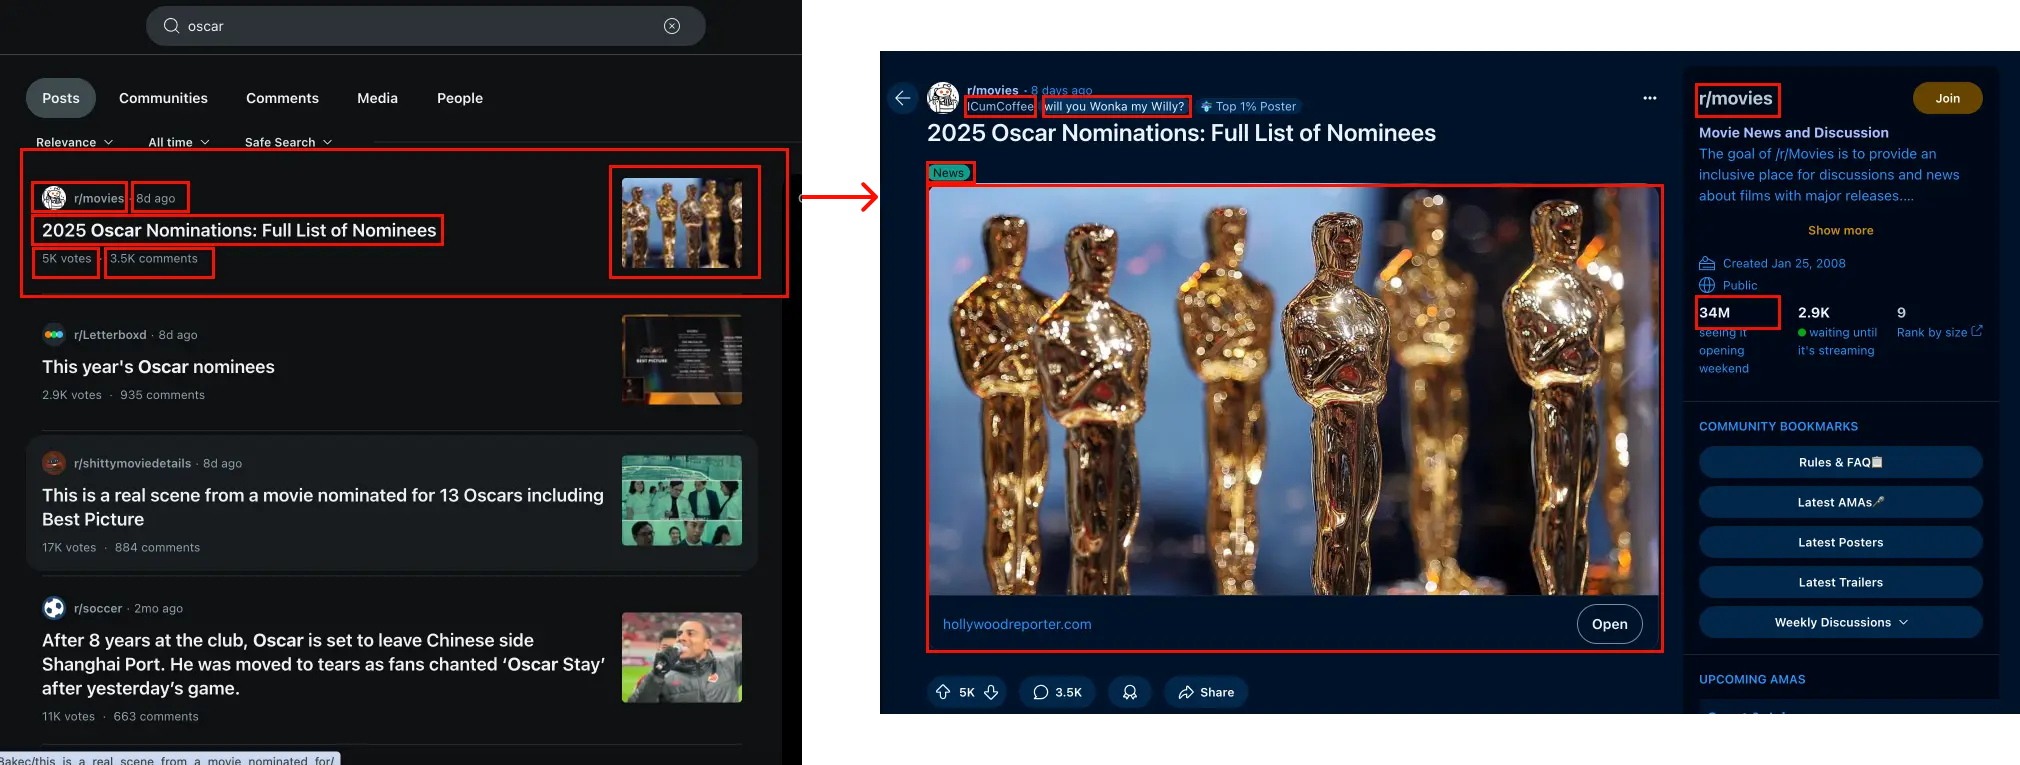2020x765 pixels.
Task: Click the r/movies avatar in post header
Action: [x=943, y=98]
